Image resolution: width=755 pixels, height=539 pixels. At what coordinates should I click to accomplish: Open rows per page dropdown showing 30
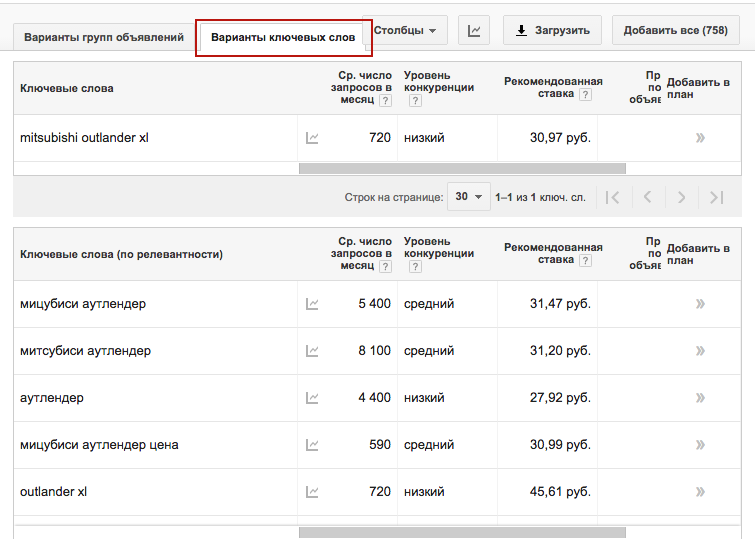tap(469, 197)
